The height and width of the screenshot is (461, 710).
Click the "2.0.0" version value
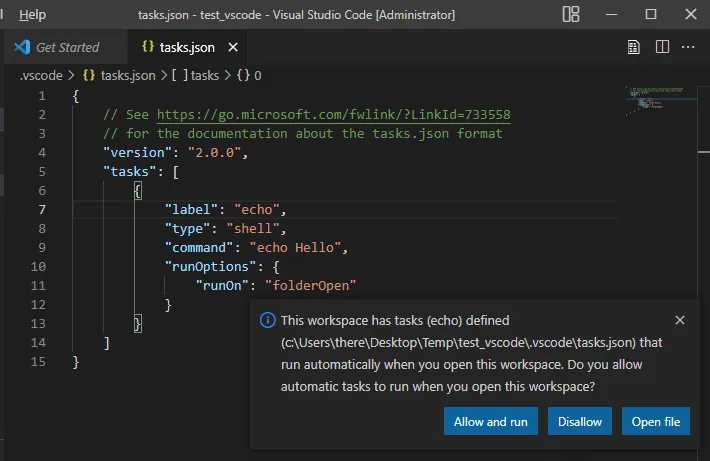pyautogui.click(x=214, y=153)
